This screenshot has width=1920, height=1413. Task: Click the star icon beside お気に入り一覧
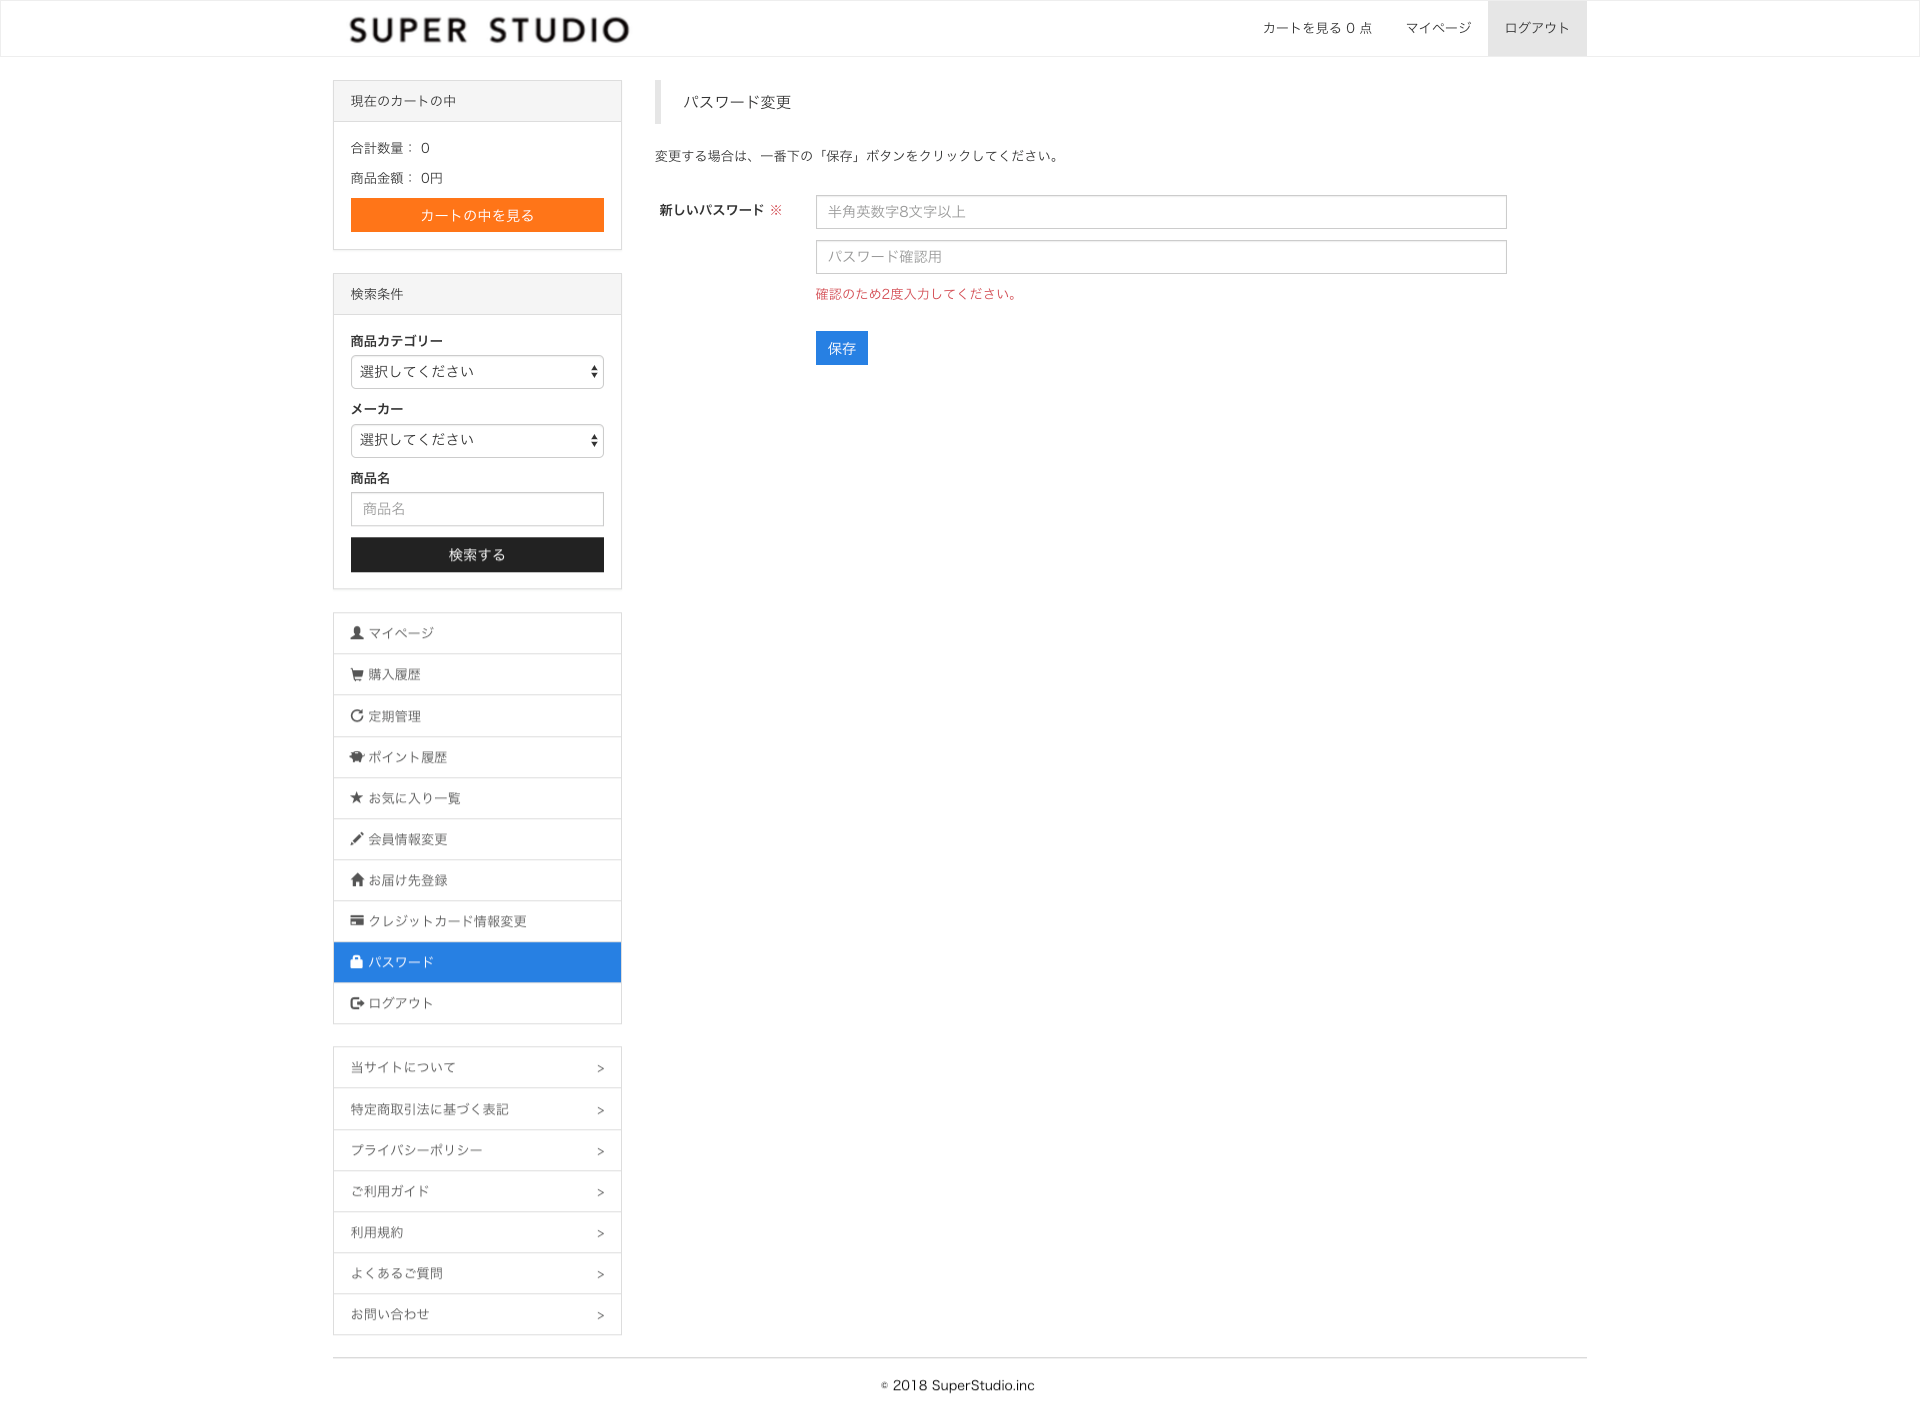[357, 798]
